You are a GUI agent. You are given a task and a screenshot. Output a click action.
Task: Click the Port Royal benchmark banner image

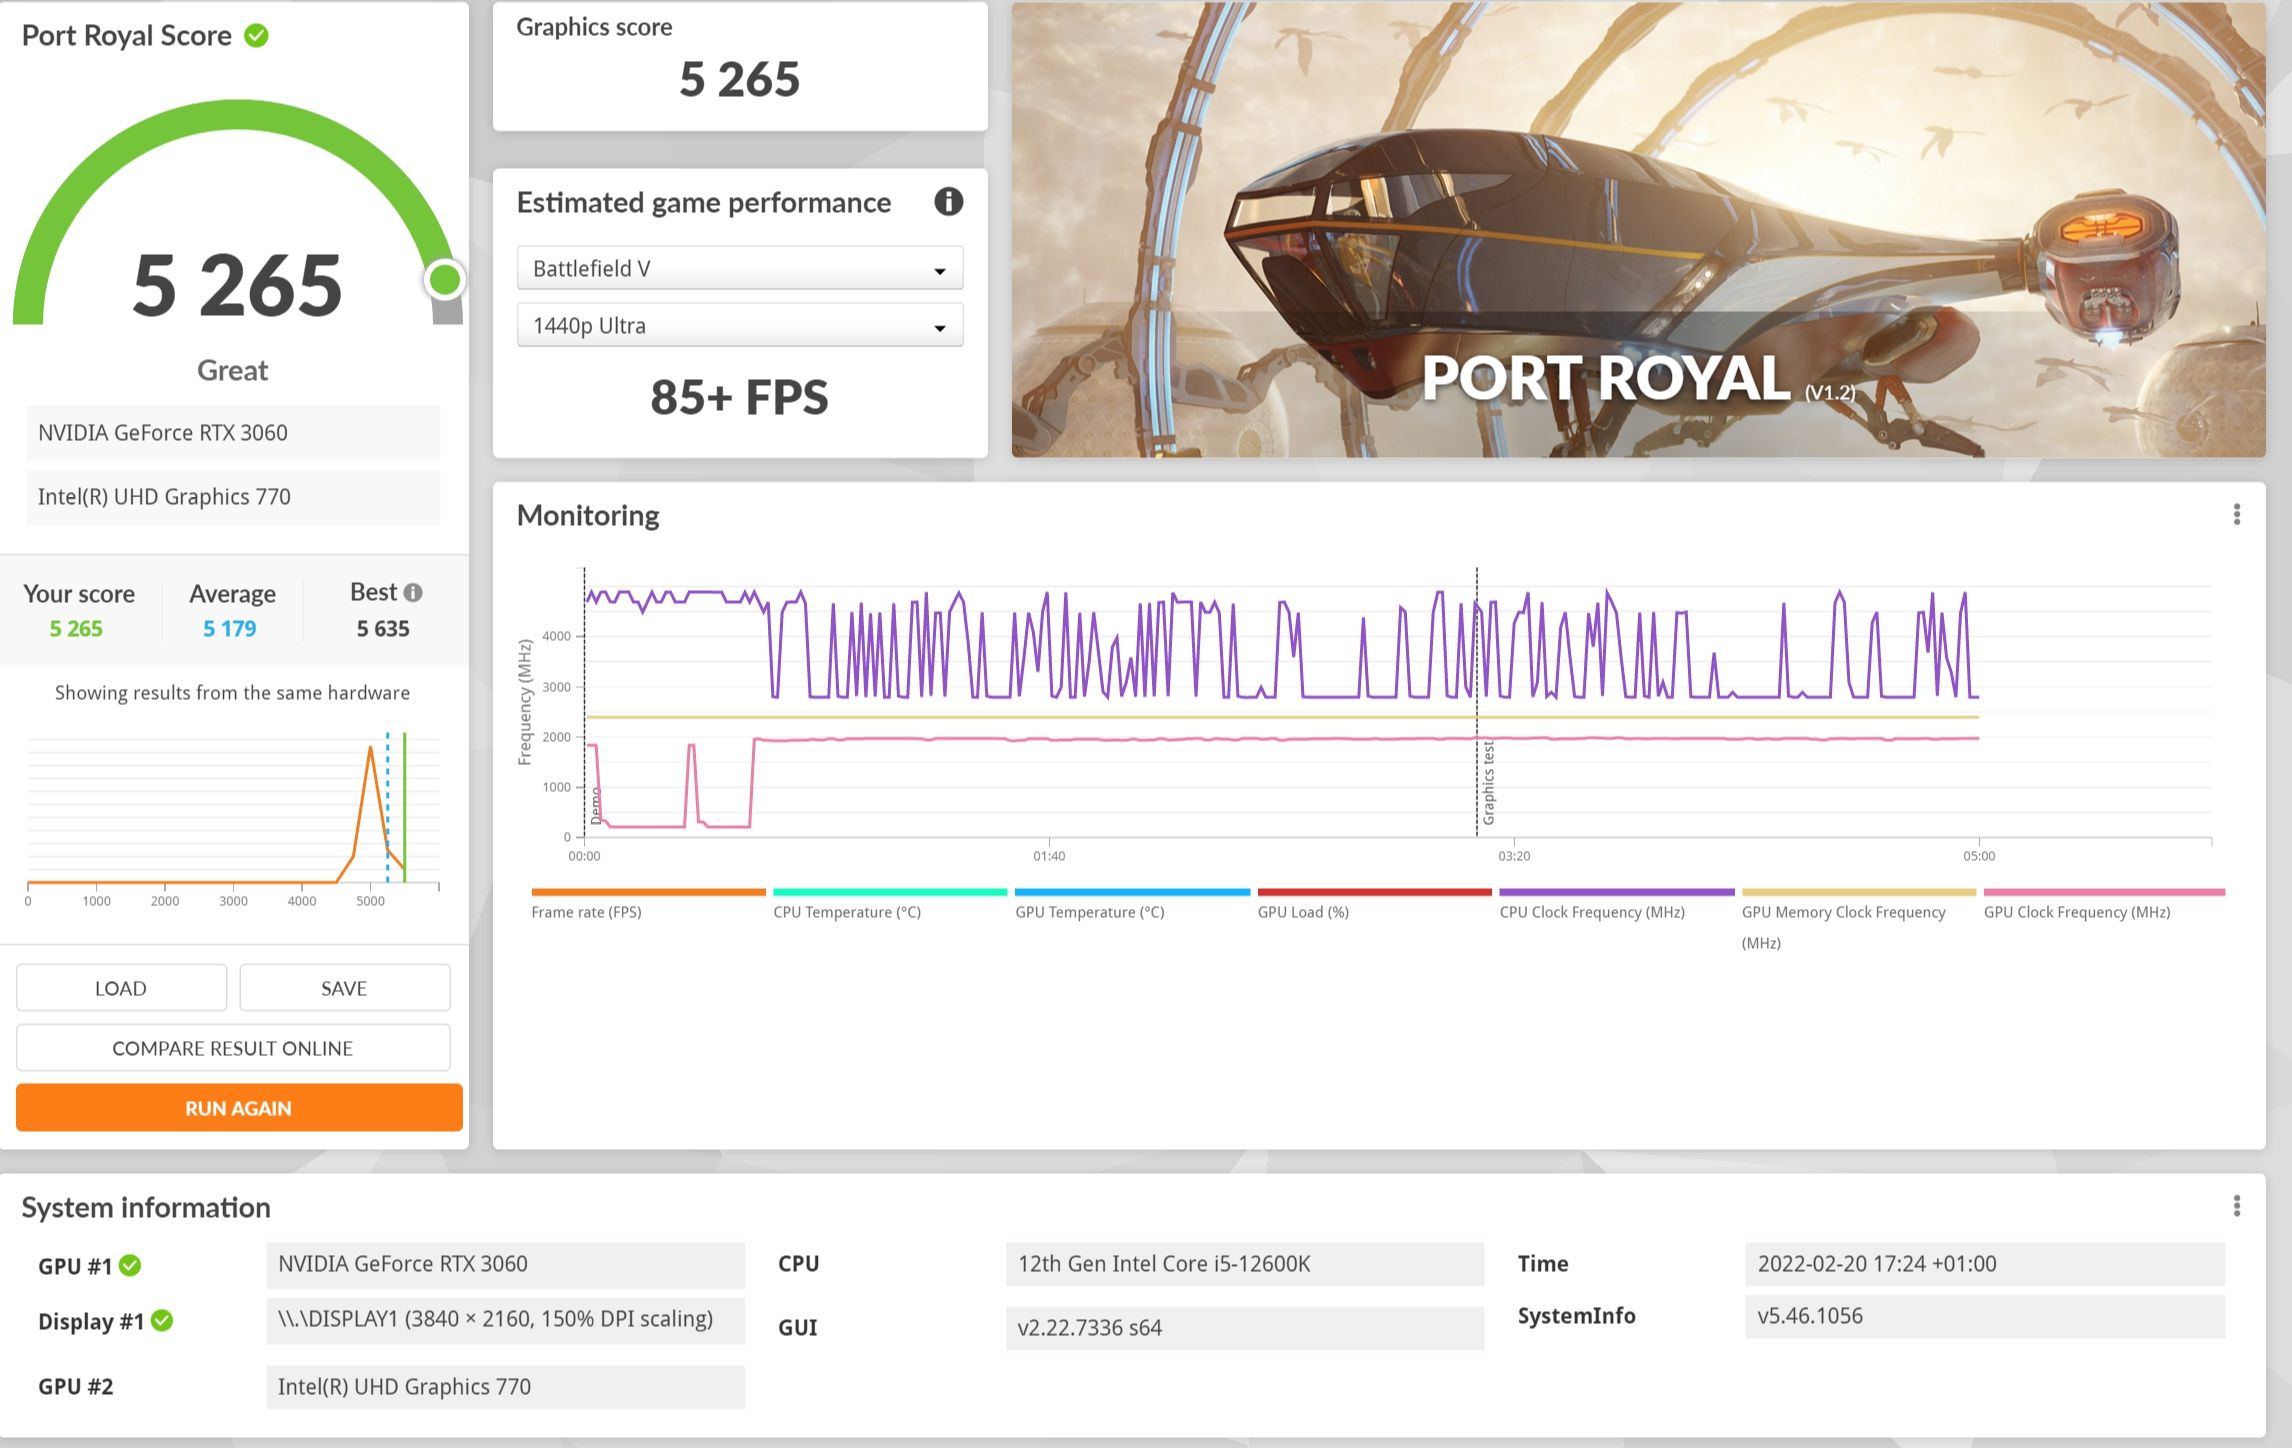(x=1638, y=230)
